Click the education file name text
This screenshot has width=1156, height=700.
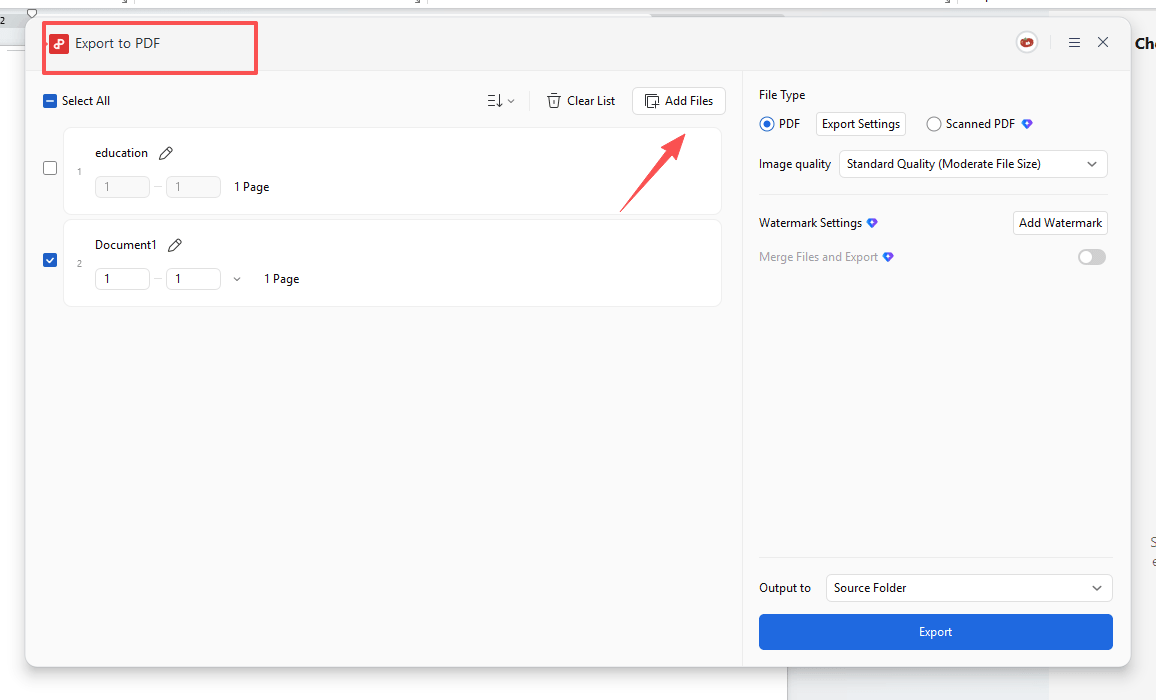click(122, 153)
